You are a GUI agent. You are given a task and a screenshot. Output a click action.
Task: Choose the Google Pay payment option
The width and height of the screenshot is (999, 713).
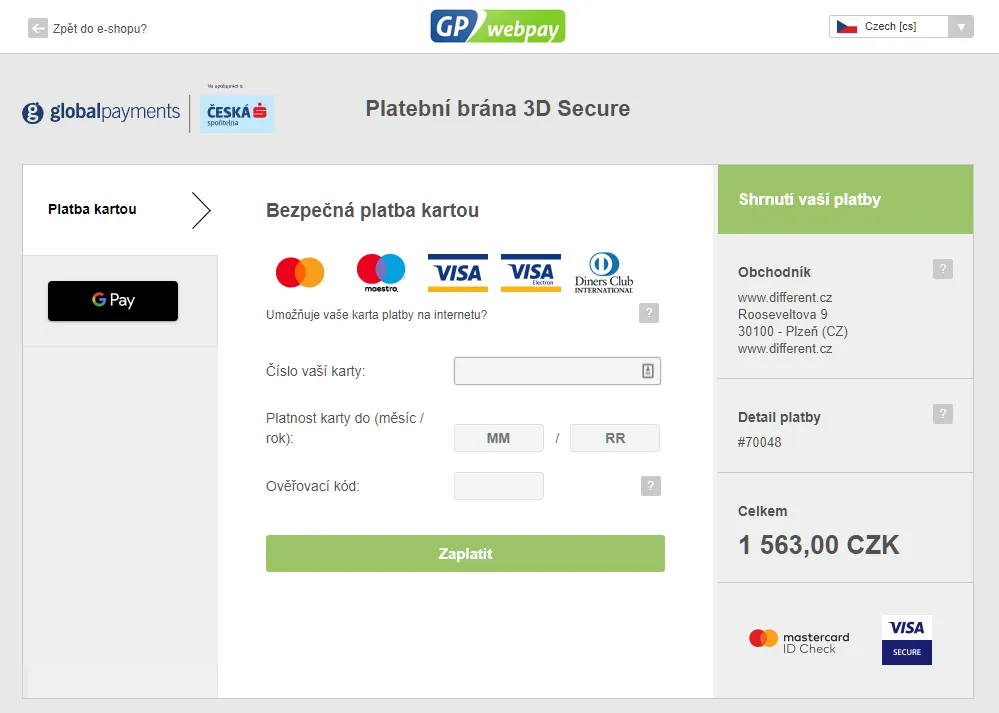[113, 301]
